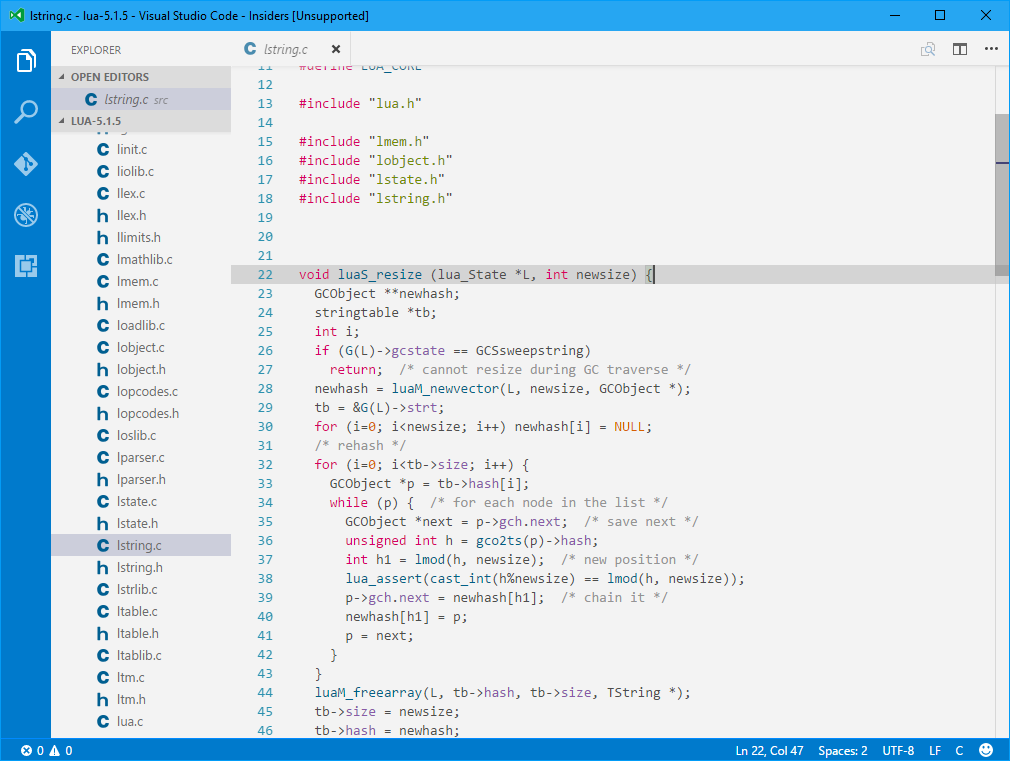Open the Git source control view
The image size is (1010, 761).
coord(26,164)
